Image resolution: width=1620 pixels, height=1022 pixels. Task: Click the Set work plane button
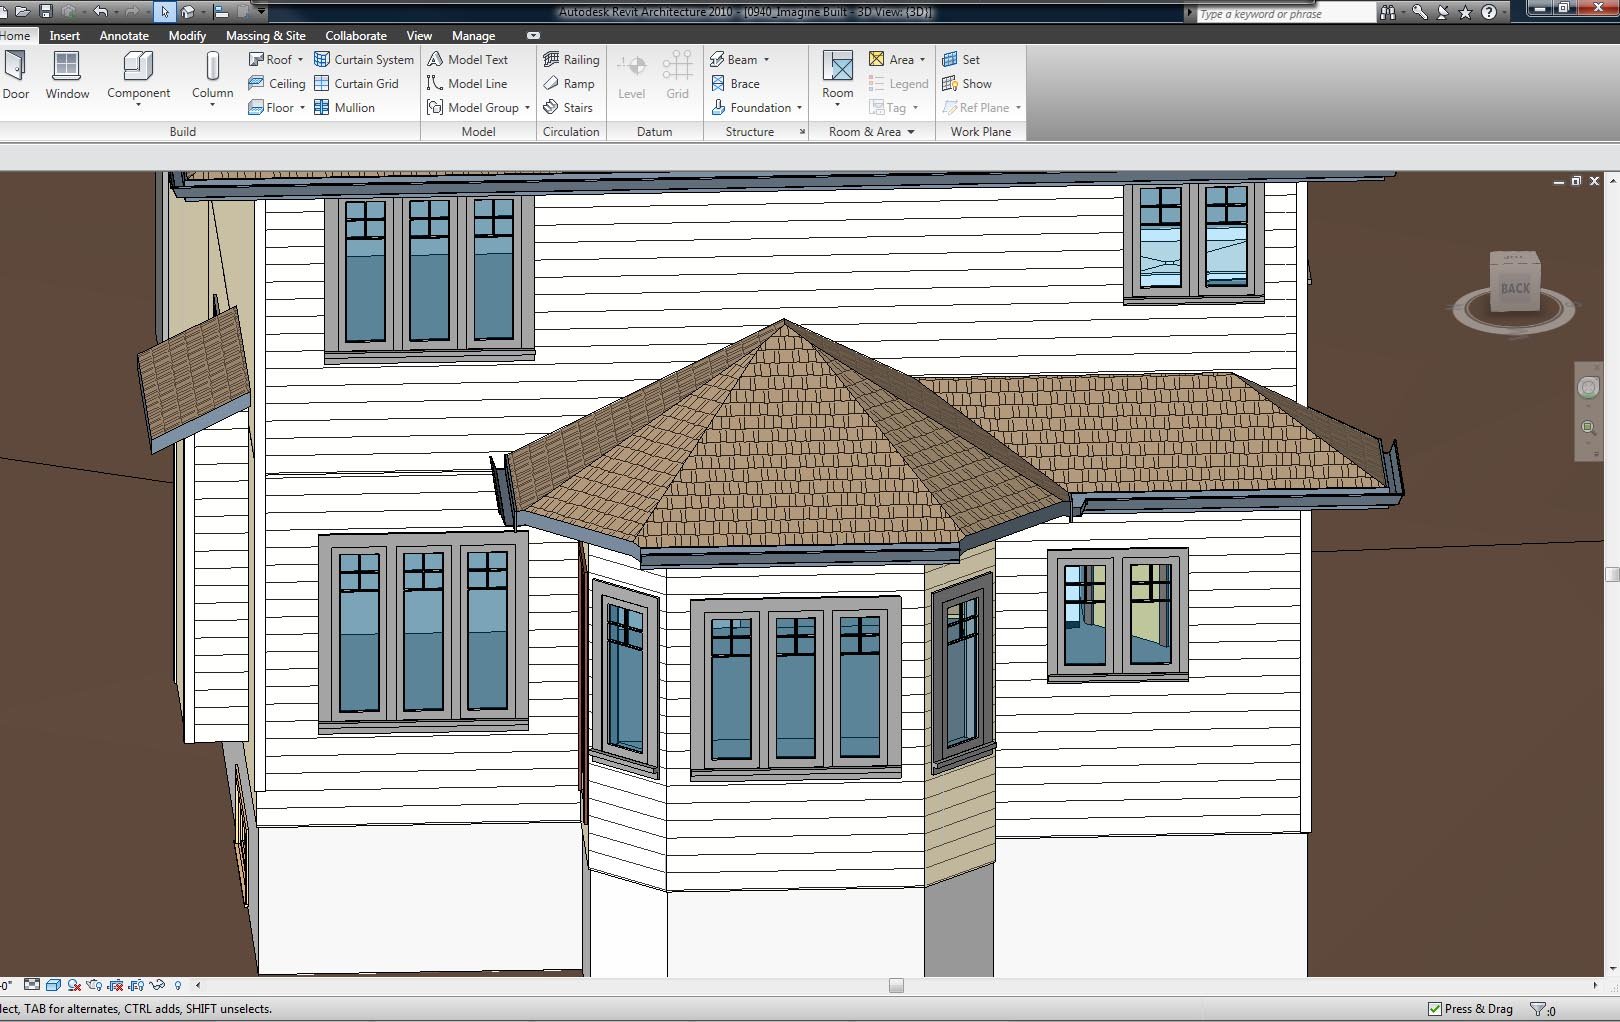(x=961, y=60)
